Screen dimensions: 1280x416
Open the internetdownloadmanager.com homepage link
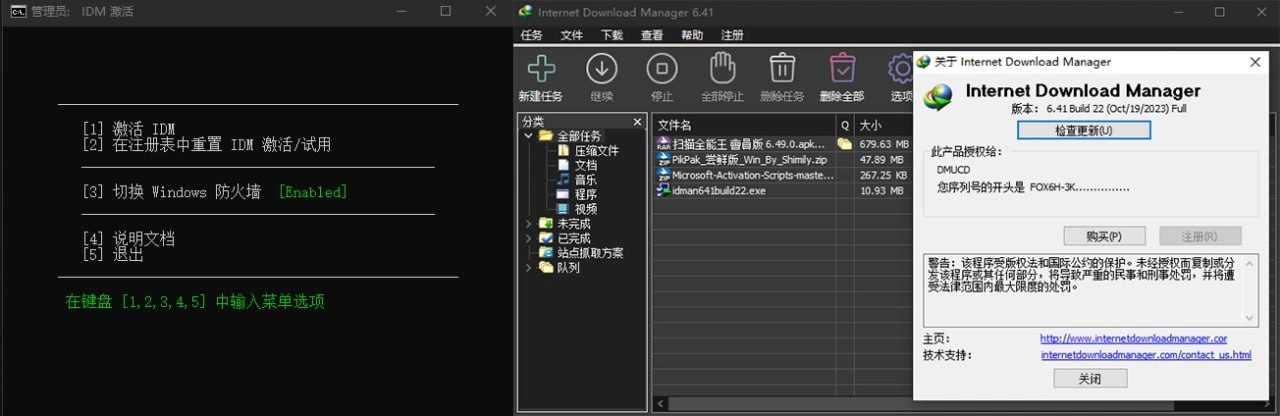point(1133,339)
